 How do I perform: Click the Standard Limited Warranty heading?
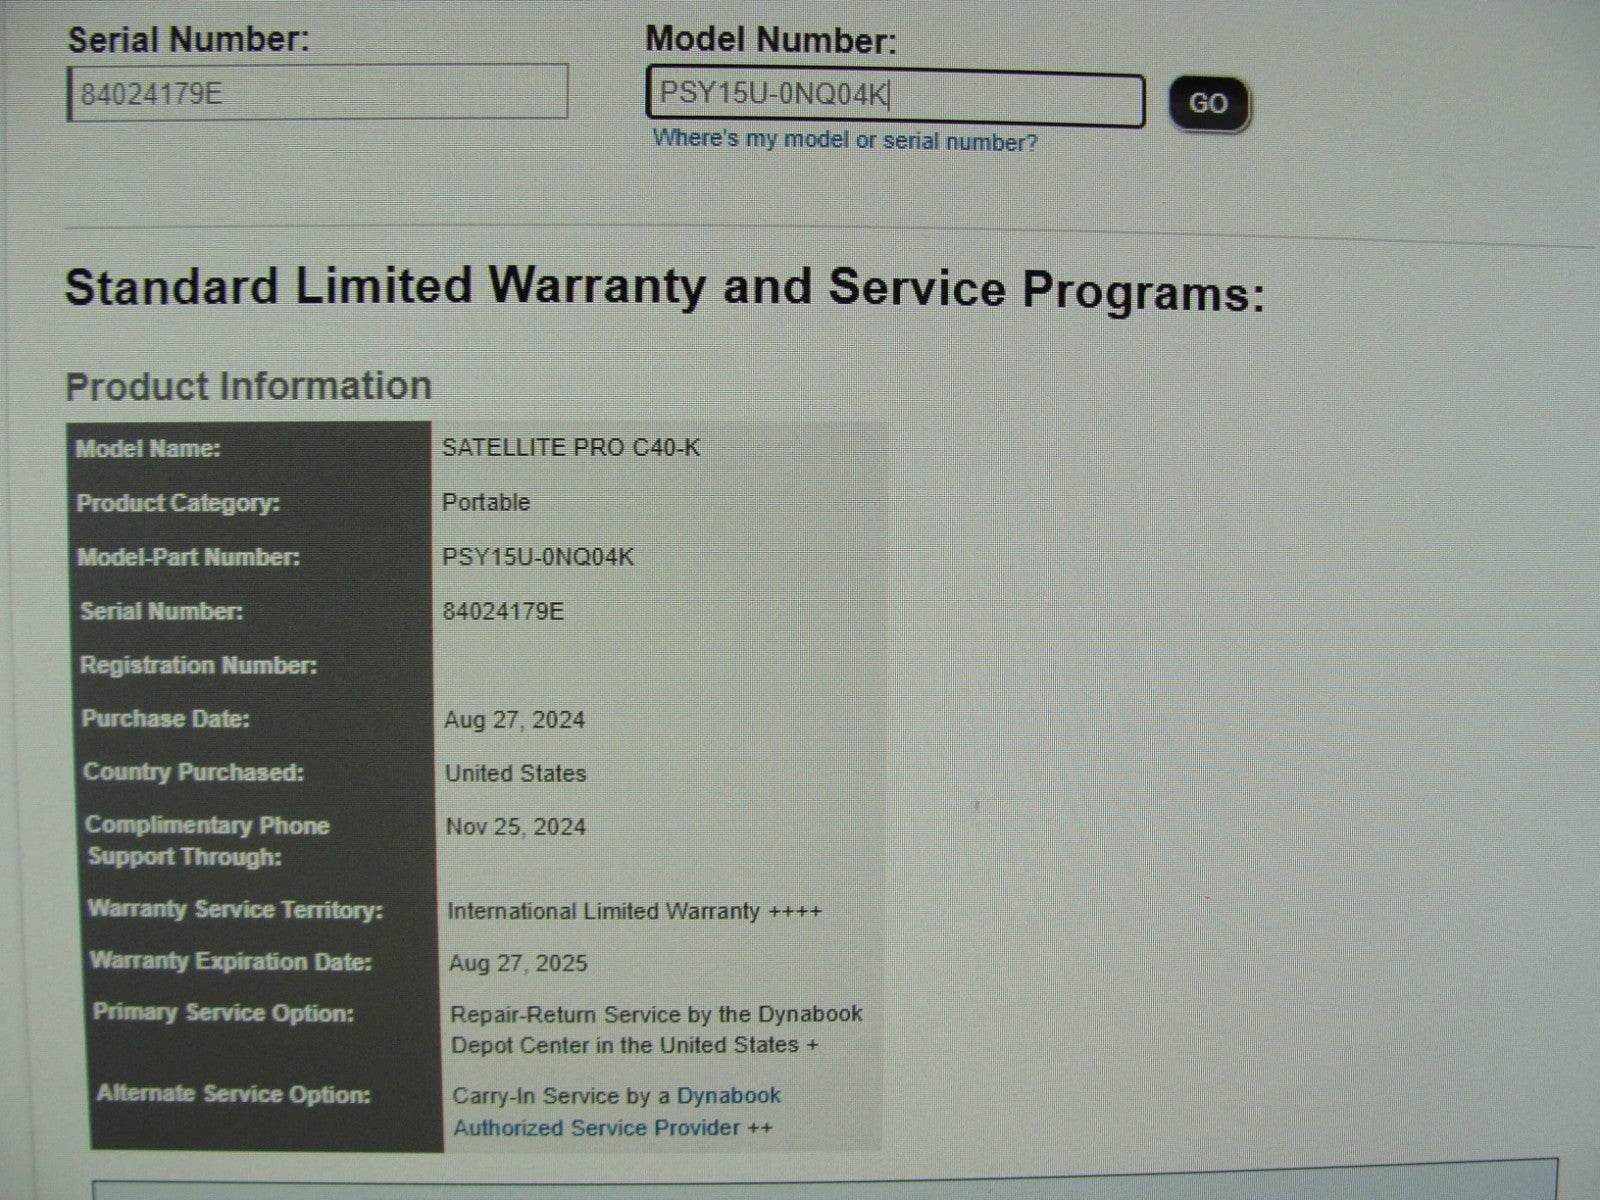(x=666, y=289)
